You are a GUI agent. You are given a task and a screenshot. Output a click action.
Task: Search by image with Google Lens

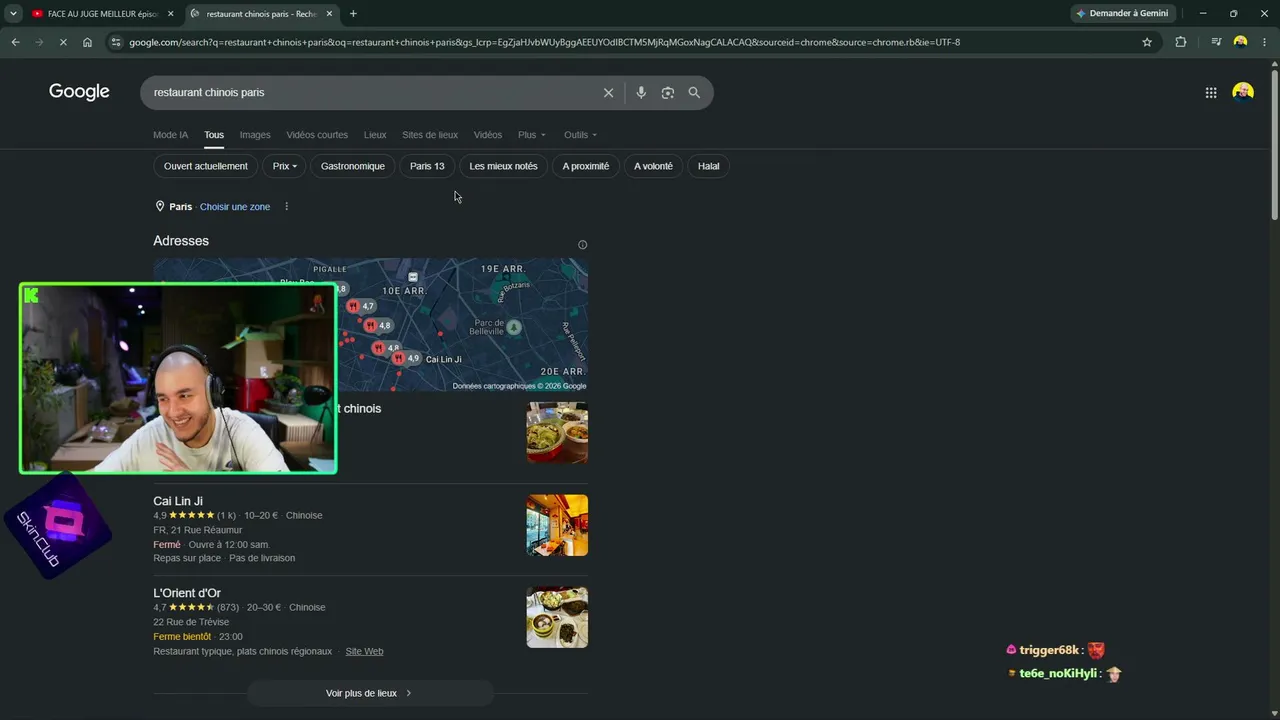click(667, 93)
